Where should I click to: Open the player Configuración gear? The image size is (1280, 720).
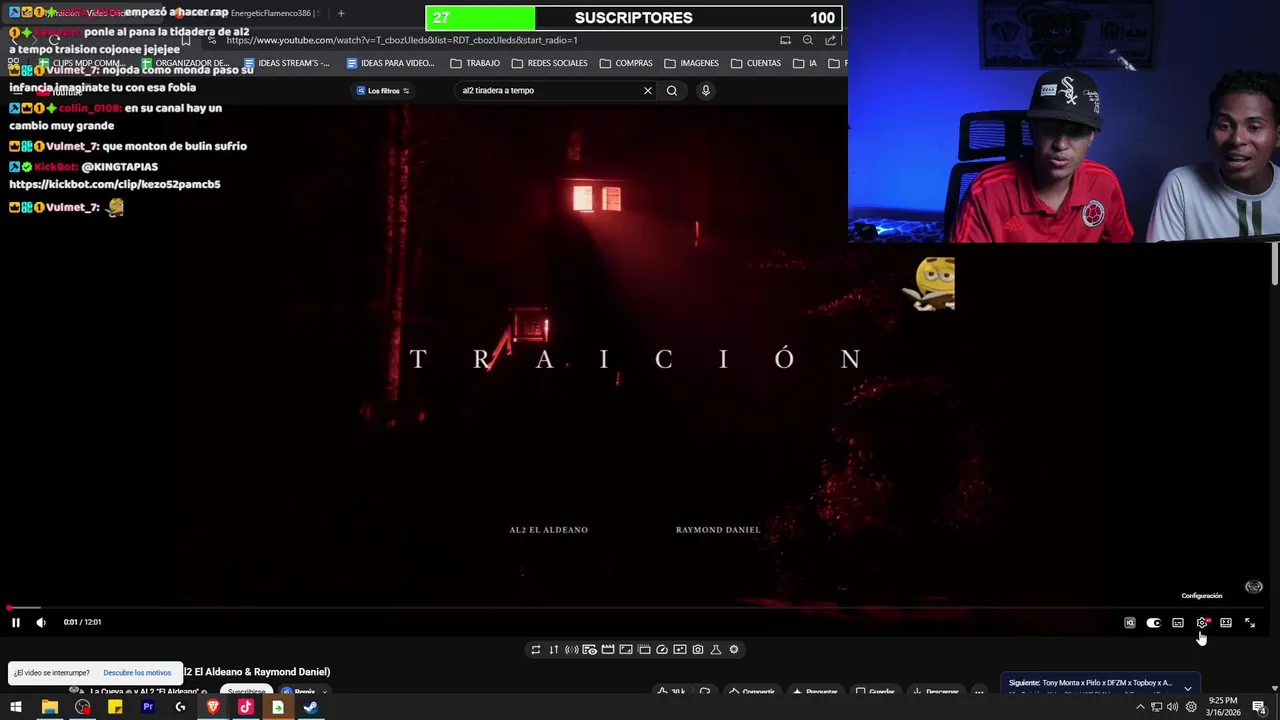coord(1202,623)
